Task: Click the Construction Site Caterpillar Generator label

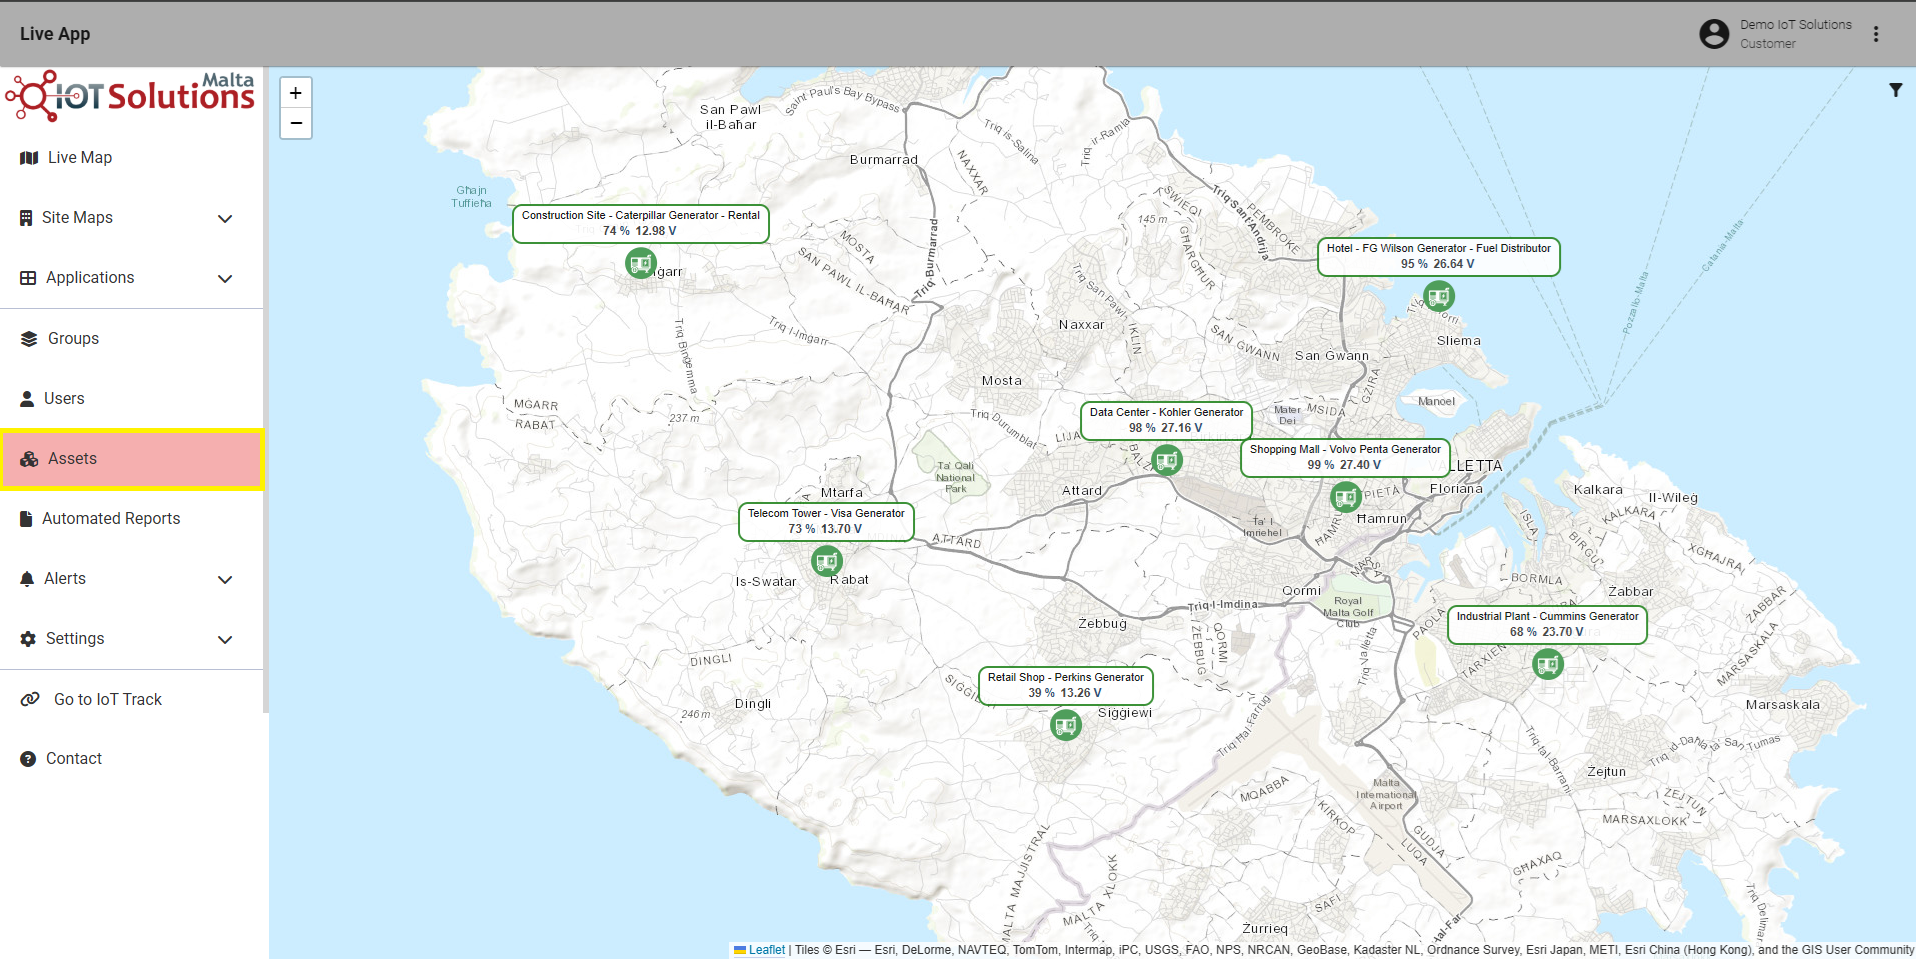Action: click(x=641, y=224)
